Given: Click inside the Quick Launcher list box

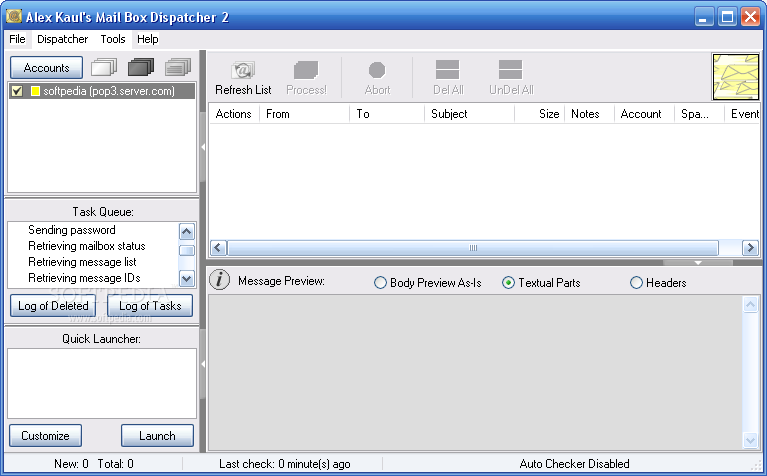Looking at the screenshot, I should click(102, 383).
